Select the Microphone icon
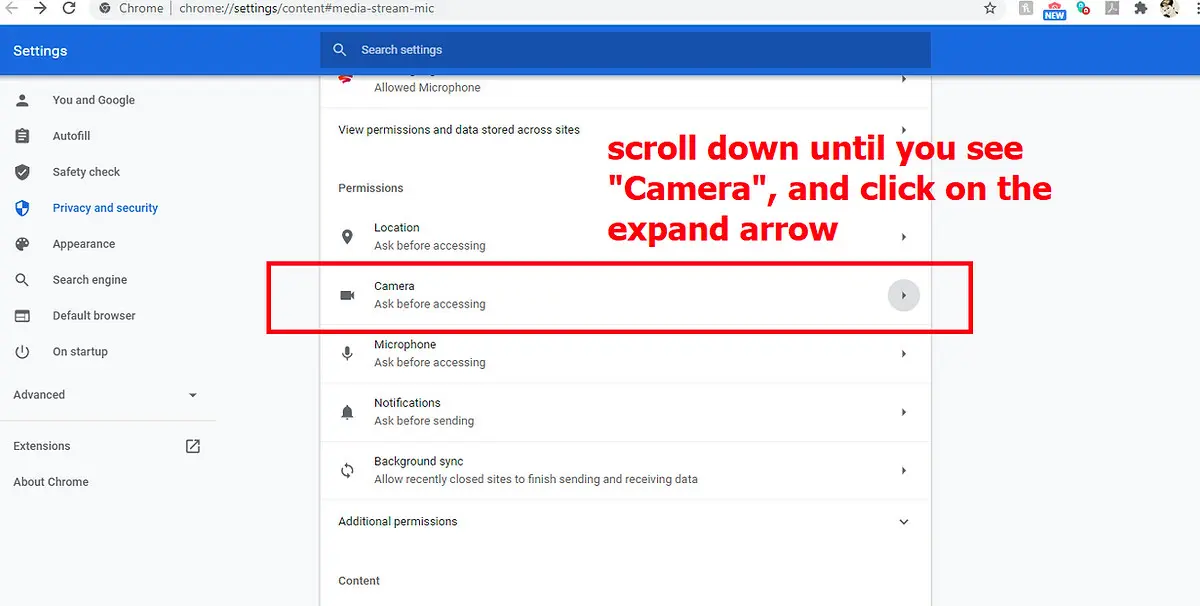This screenshot has height=606, width=1200. (347, 353)
